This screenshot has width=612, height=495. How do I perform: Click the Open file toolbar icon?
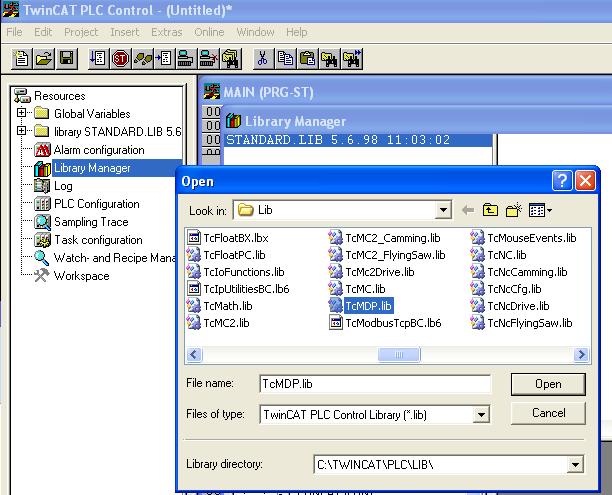click(x=44, y=59)
